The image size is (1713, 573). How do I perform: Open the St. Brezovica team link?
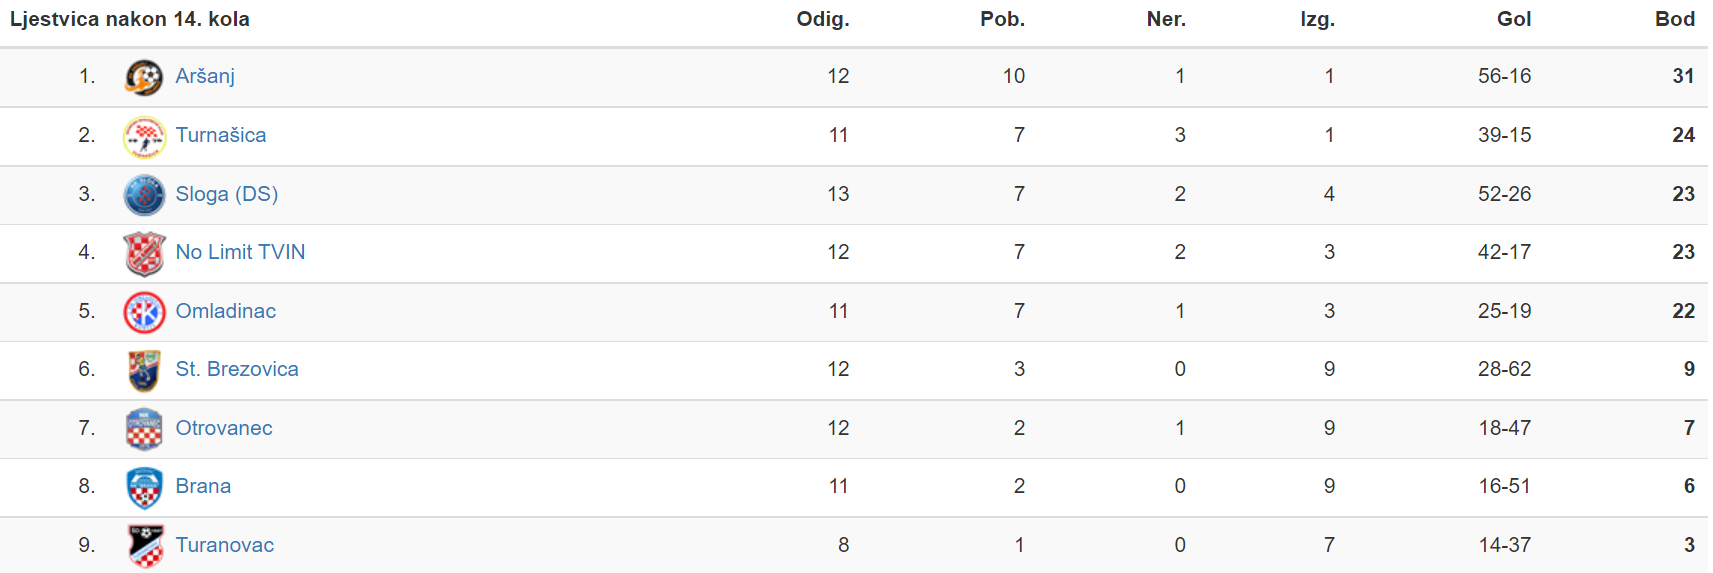pyautogui.click(x=237, y=369)
